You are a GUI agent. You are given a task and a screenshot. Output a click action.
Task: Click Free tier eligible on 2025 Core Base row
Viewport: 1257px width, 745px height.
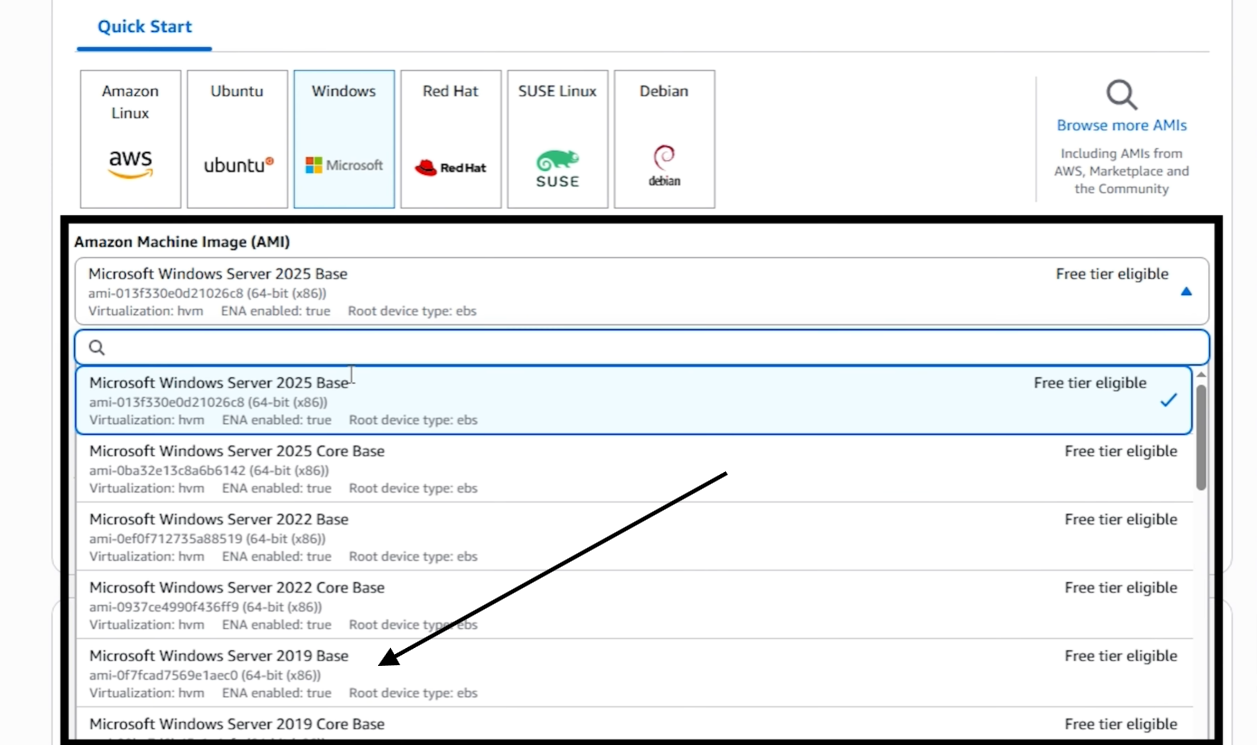coord(1121,451)
